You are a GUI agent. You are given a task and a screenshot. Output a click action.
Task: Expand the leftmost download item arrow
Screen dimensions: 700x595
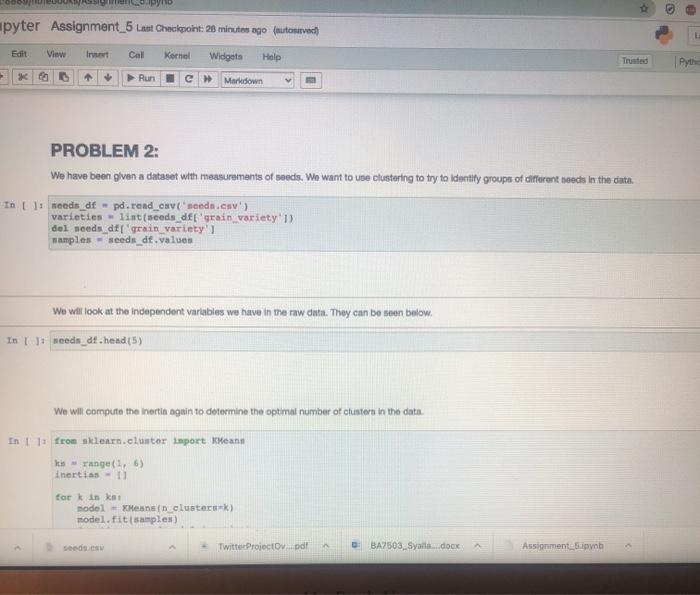point(17,547)
